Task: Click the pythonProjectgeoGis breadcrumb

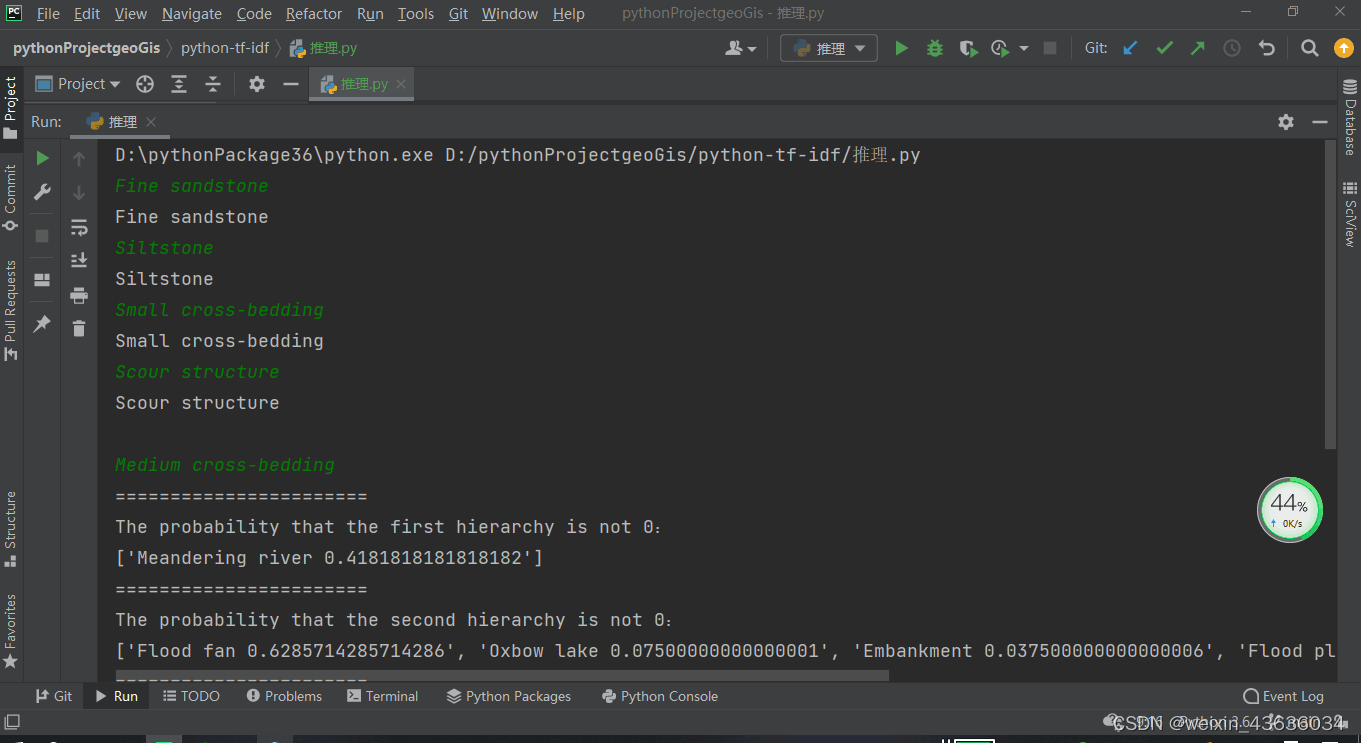Action: [x=86, y=48]
